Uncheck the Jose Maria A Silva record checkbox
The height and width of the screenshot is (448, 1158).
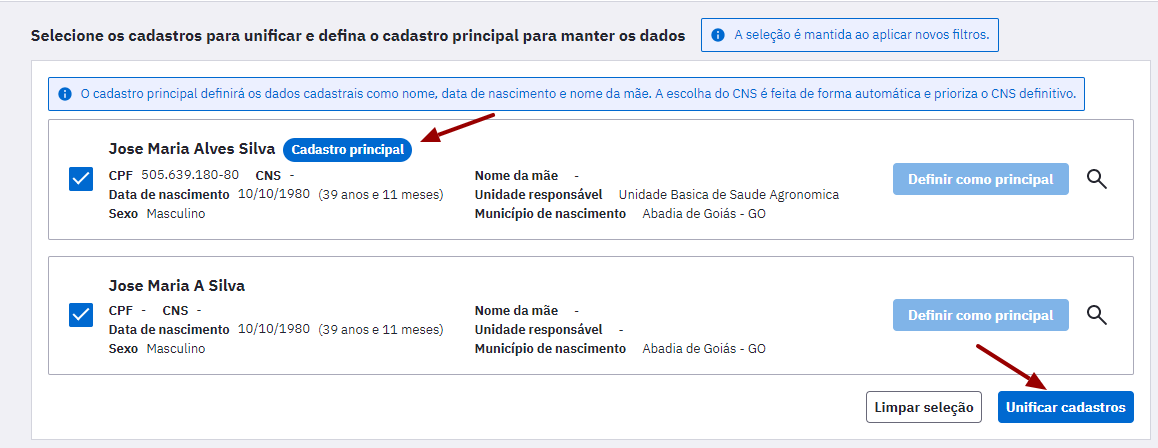(80, 315)
